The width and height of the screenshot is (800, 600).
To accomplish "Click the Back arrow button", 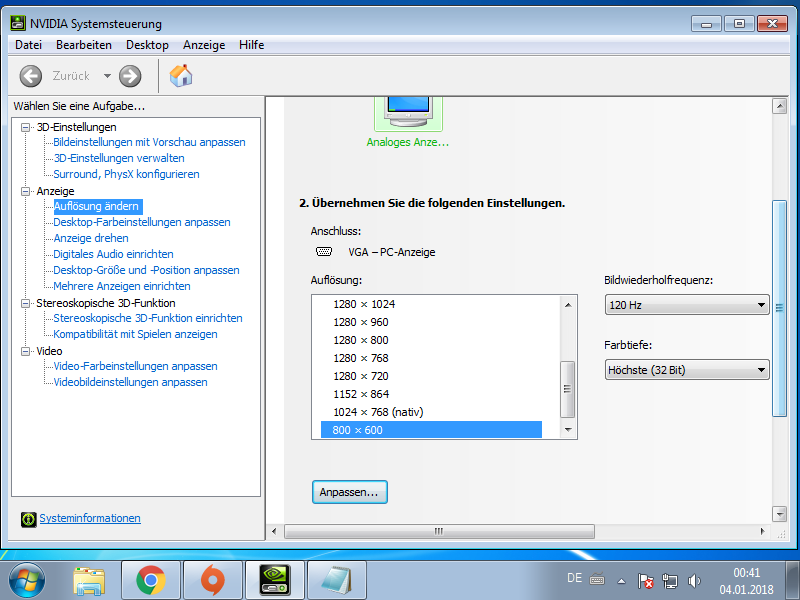I will point(31,76).
